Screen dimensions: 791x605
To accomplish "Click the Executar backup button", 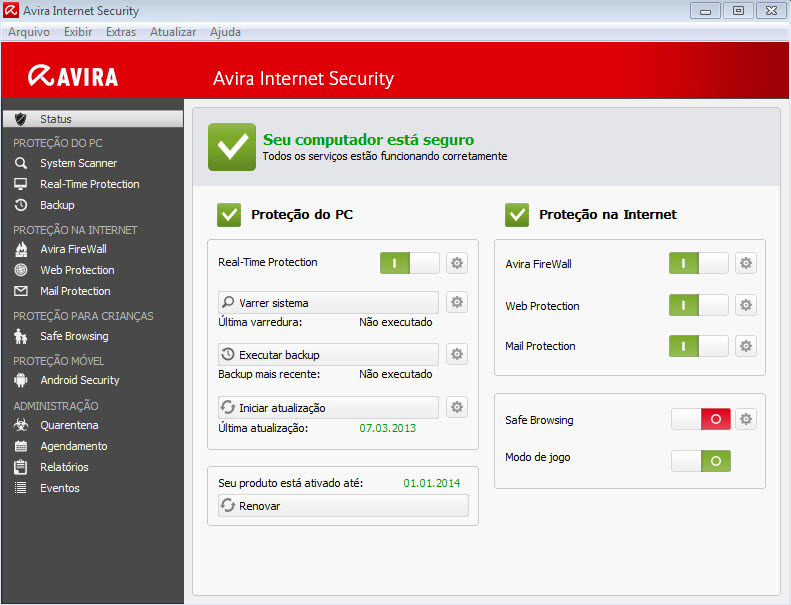I will point(328,354).
